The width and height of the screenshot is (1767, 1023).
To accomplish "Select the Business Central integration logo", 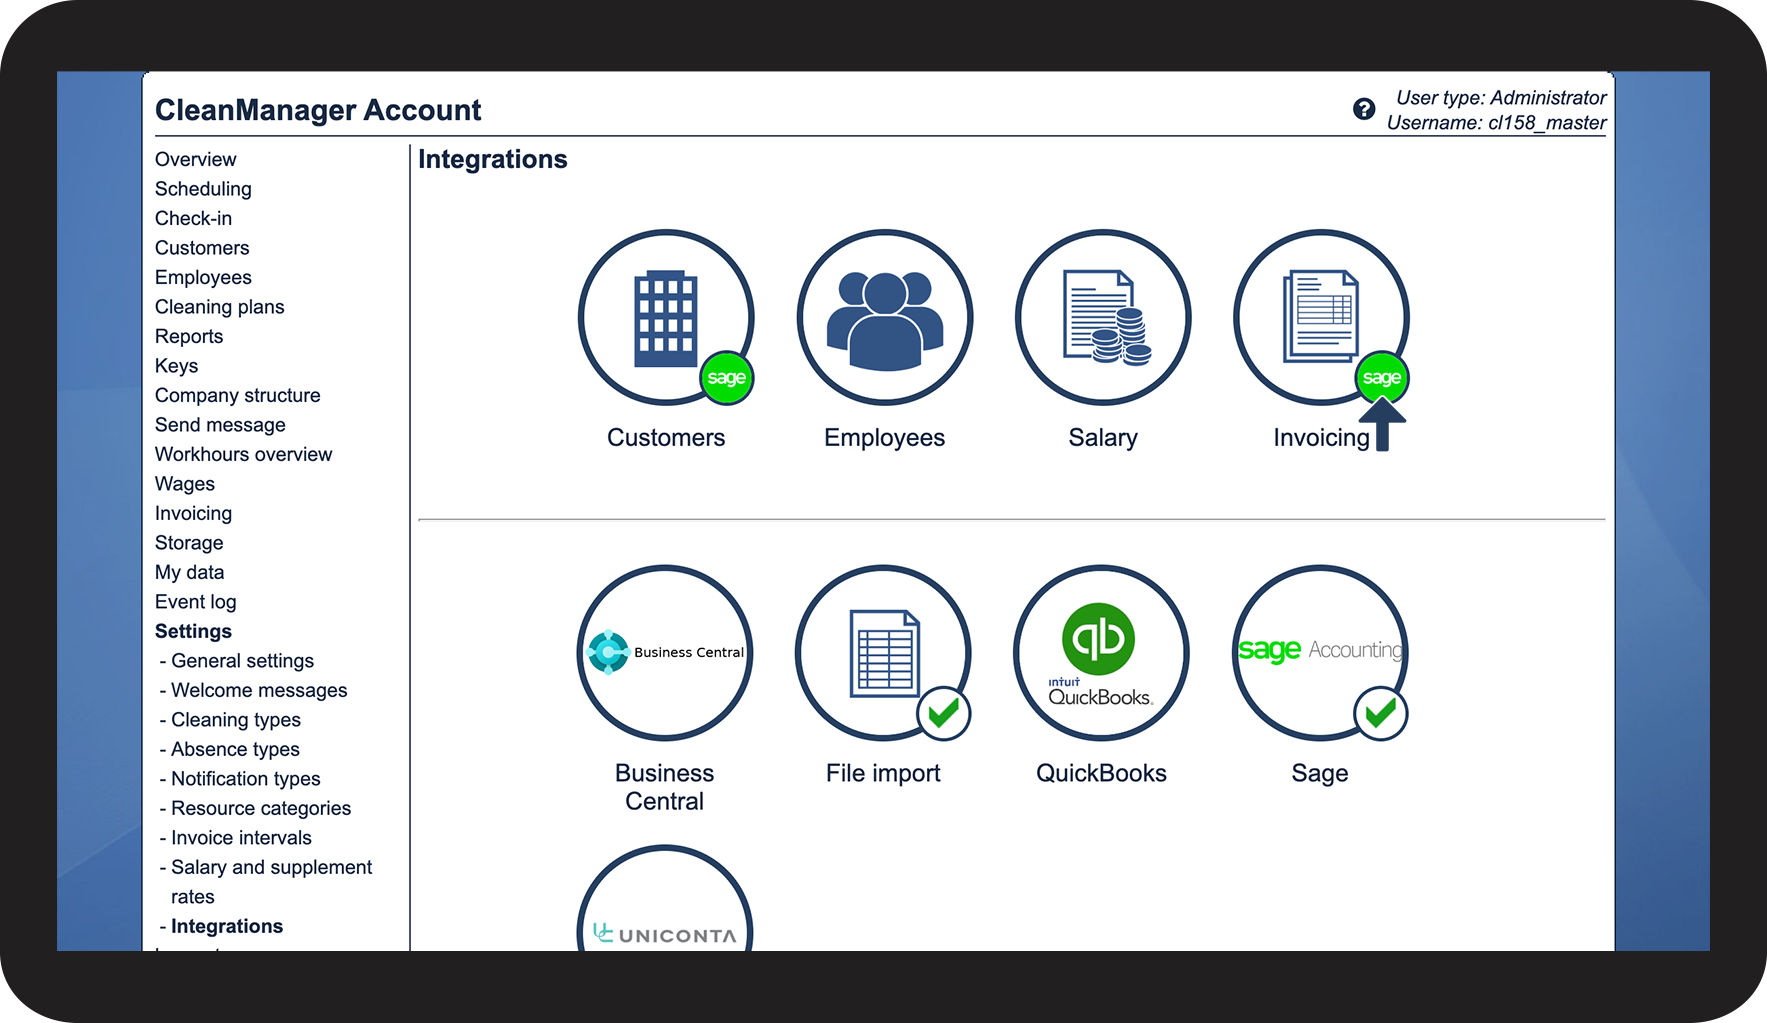I will (x=665, y=653).
